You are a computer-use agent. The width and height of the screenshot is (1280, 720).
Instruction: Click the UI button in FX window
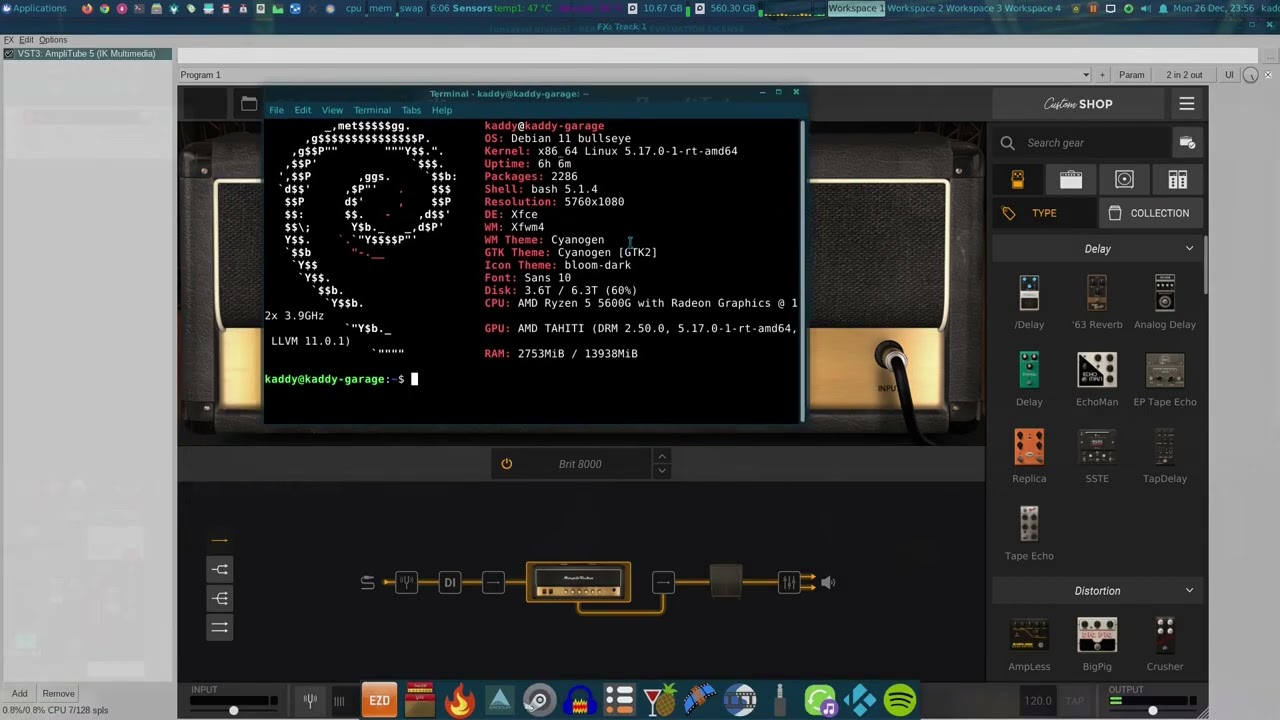(1229, 75)
